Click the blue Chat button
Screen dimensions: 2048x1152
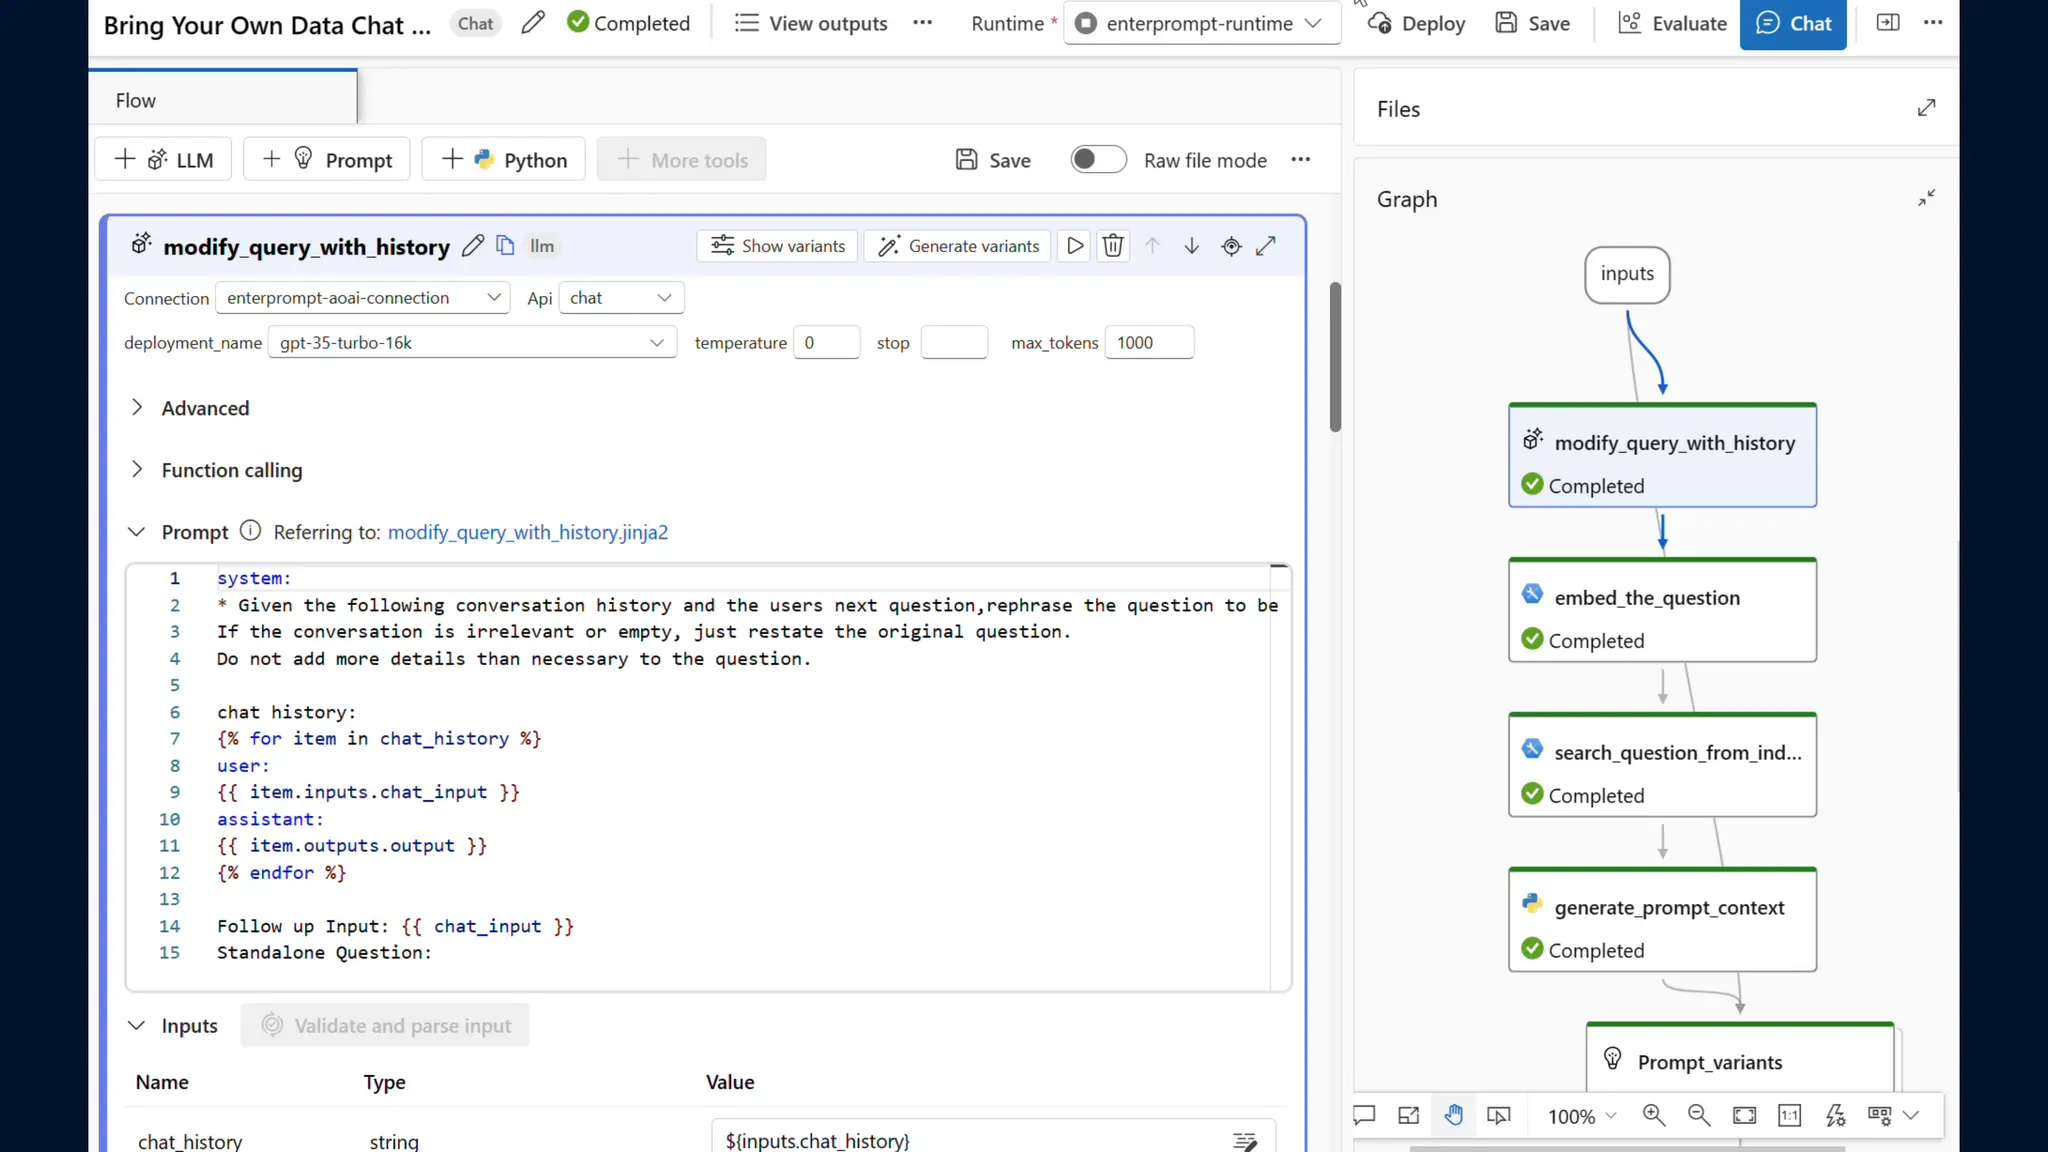(x=1793, y=23)
